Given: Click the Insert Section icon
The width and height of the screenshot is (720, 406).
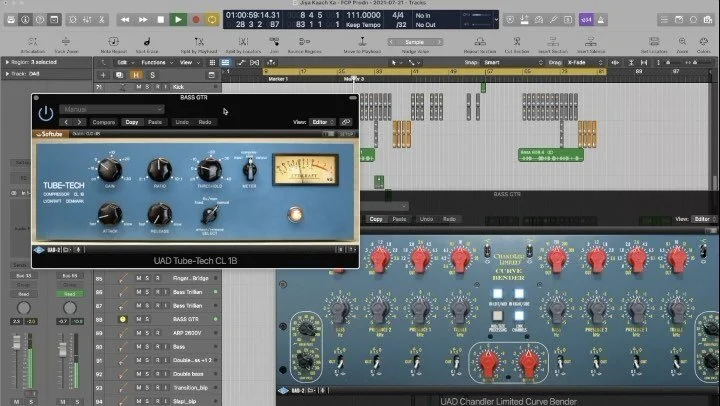Looking at the screenshot, I should pos(553,42).
